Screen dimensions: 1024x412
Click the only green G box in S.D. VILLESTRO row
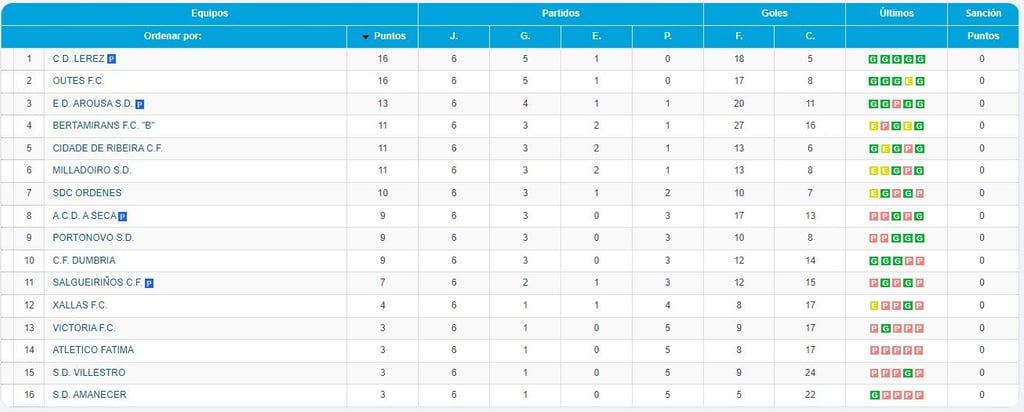[908, 373]
